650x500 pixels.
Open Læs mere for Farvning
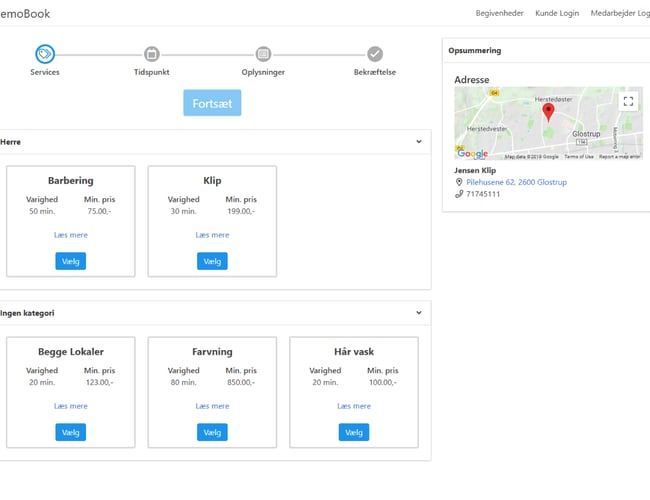pos(212,406)
